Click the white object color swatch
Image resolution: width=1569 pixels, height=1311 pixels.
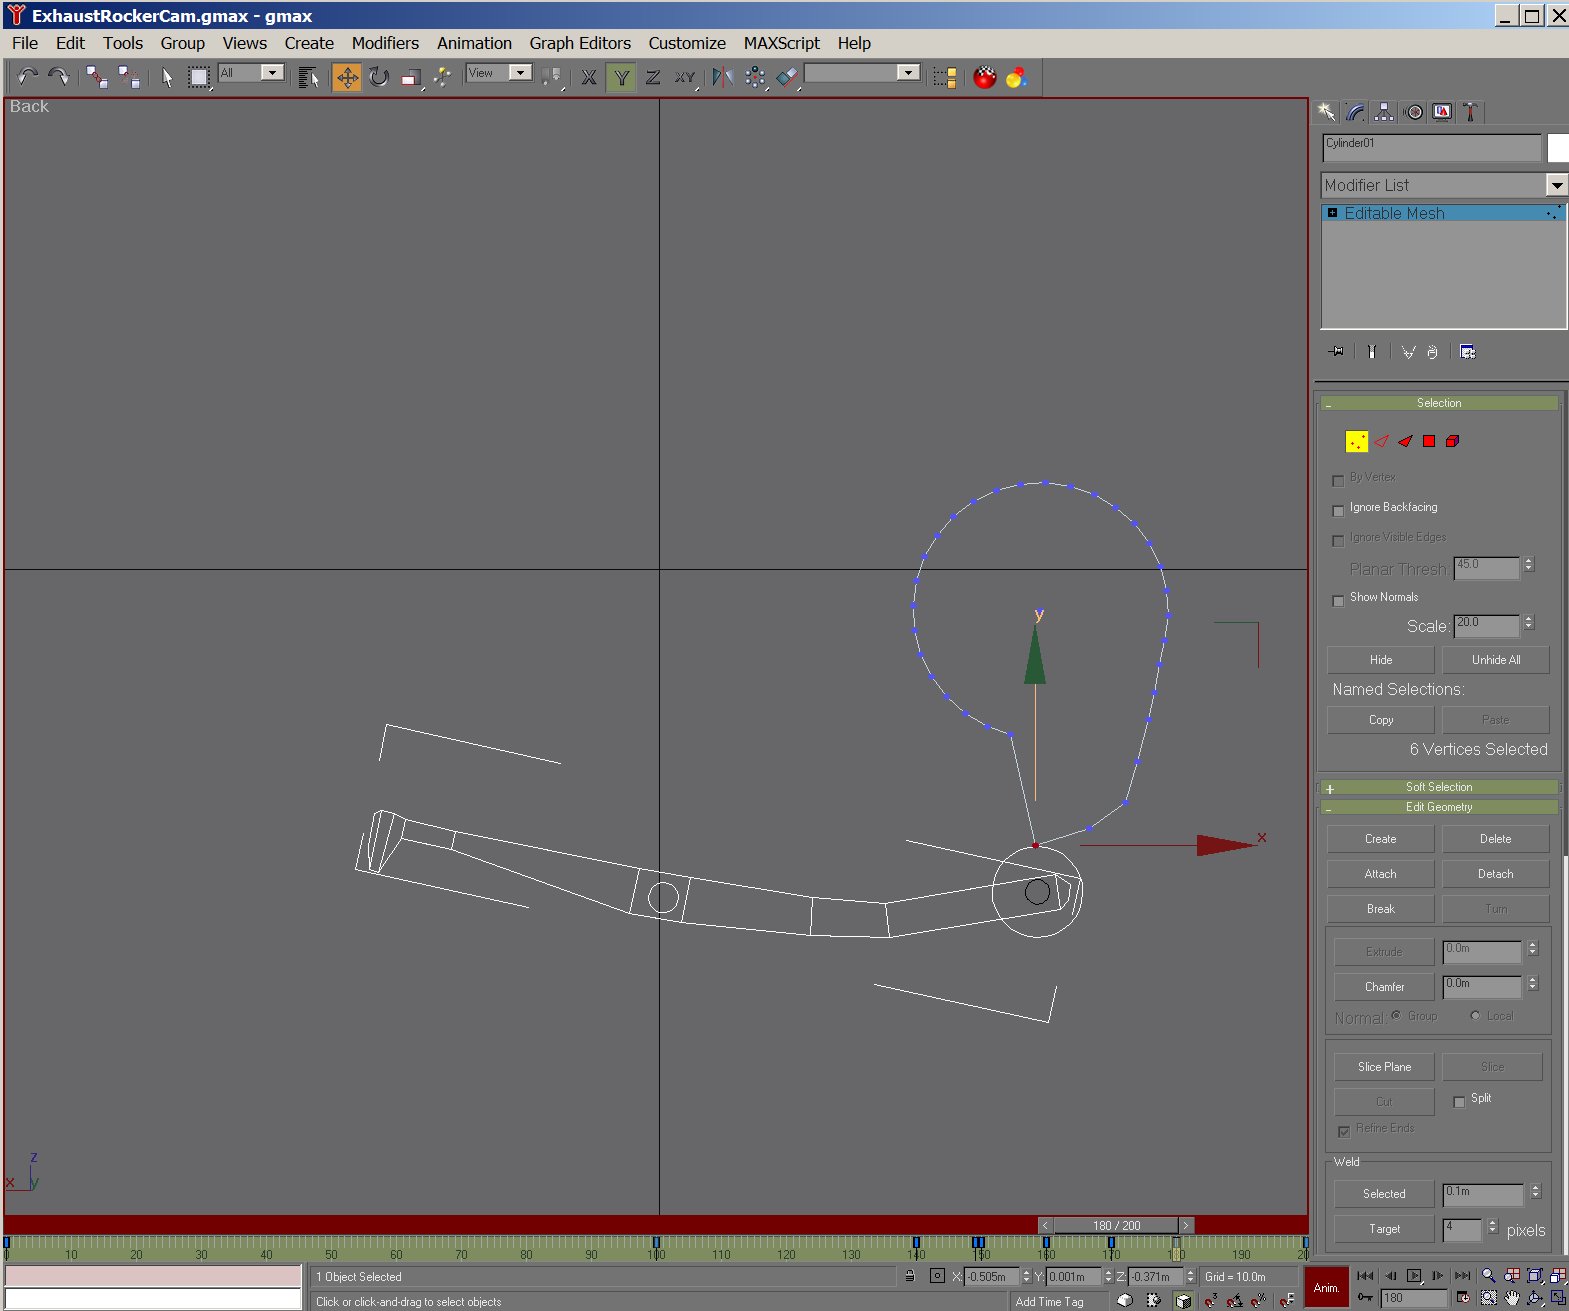click(x=1558, y=148)
